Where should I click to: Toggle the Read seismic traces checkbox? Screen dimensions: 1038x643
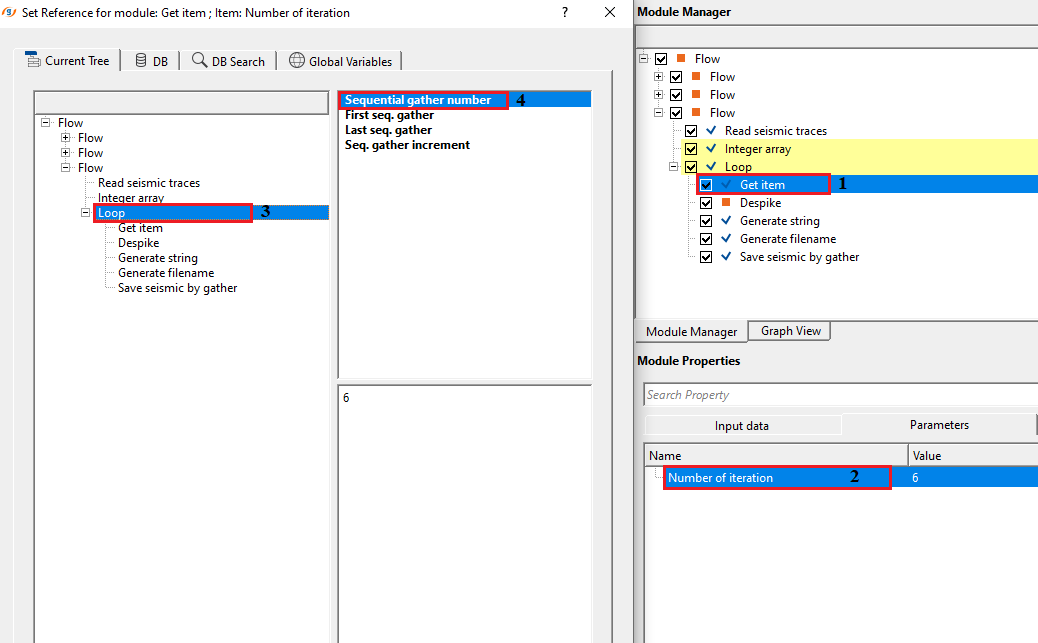tap(691, 131)
